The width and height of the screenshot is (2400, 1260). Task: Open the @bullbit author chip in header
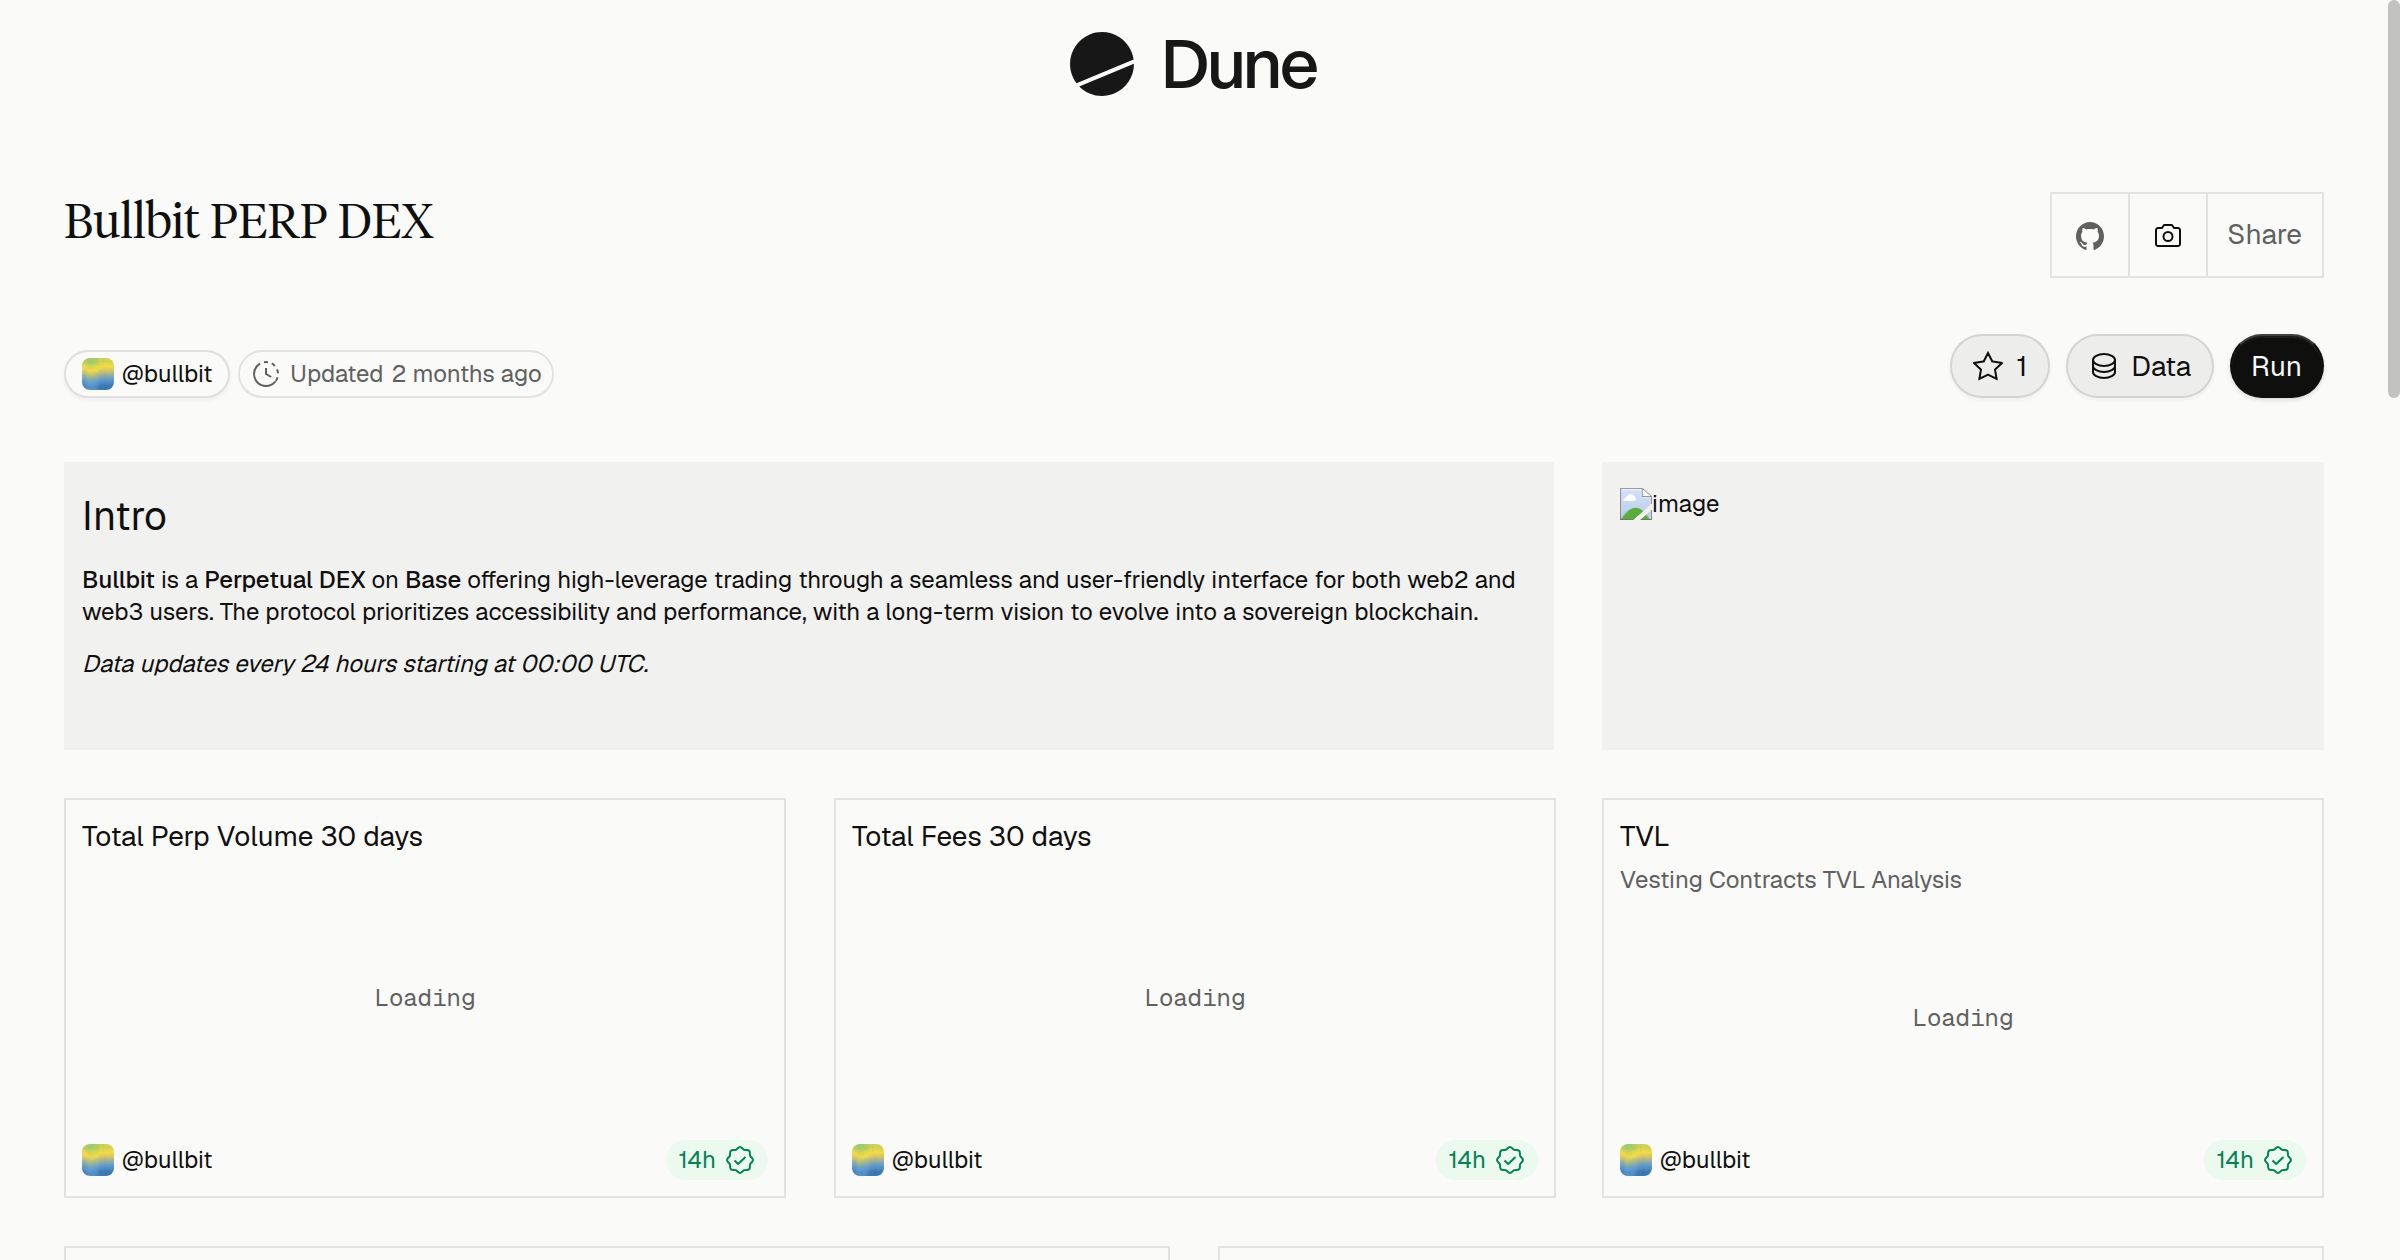(x=147, y=374)
